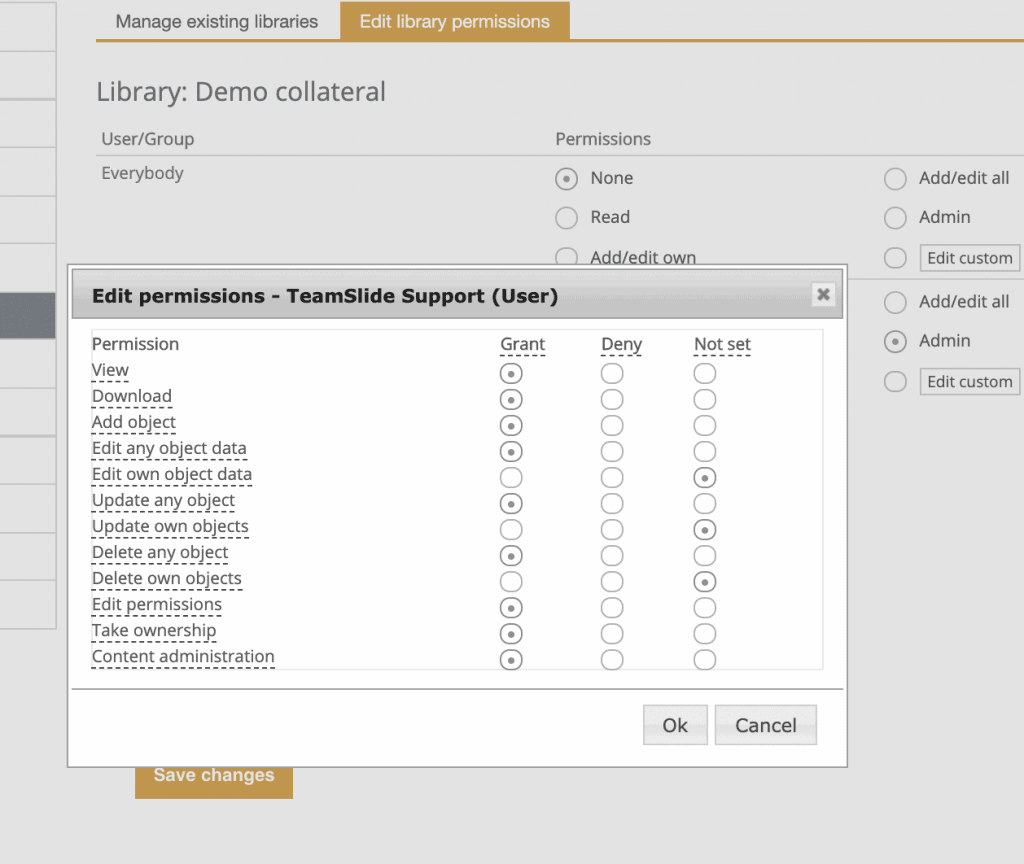
Task: Select Read permission for Everybody
Action: coord(566,217)
